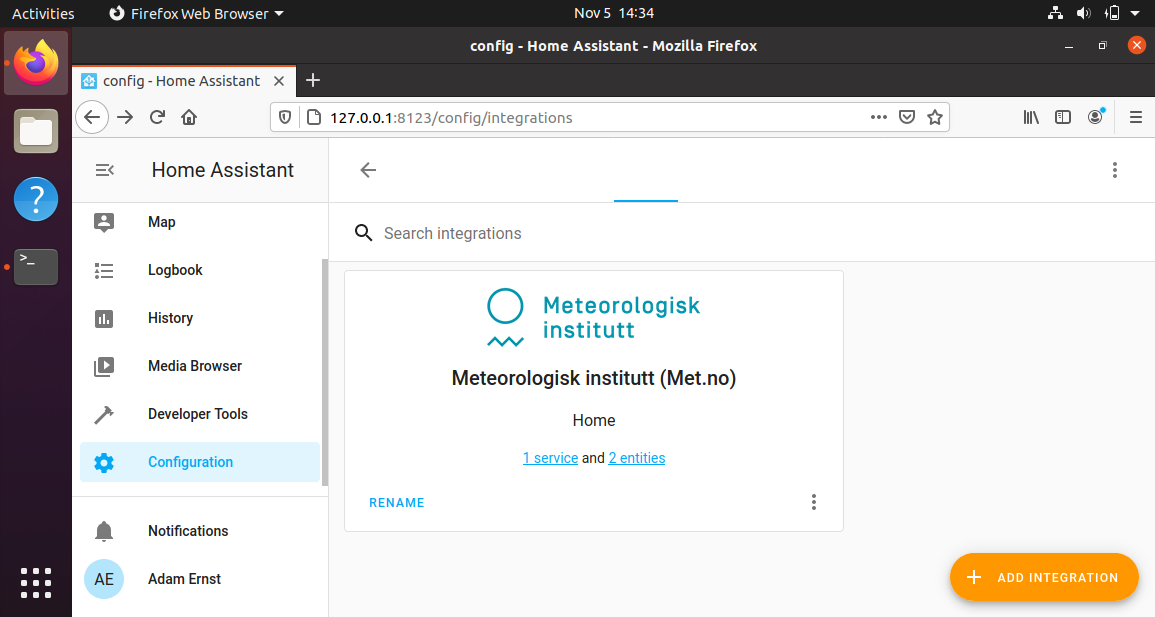Close the config - Home Assistant tab

click(x=279, y=81)
